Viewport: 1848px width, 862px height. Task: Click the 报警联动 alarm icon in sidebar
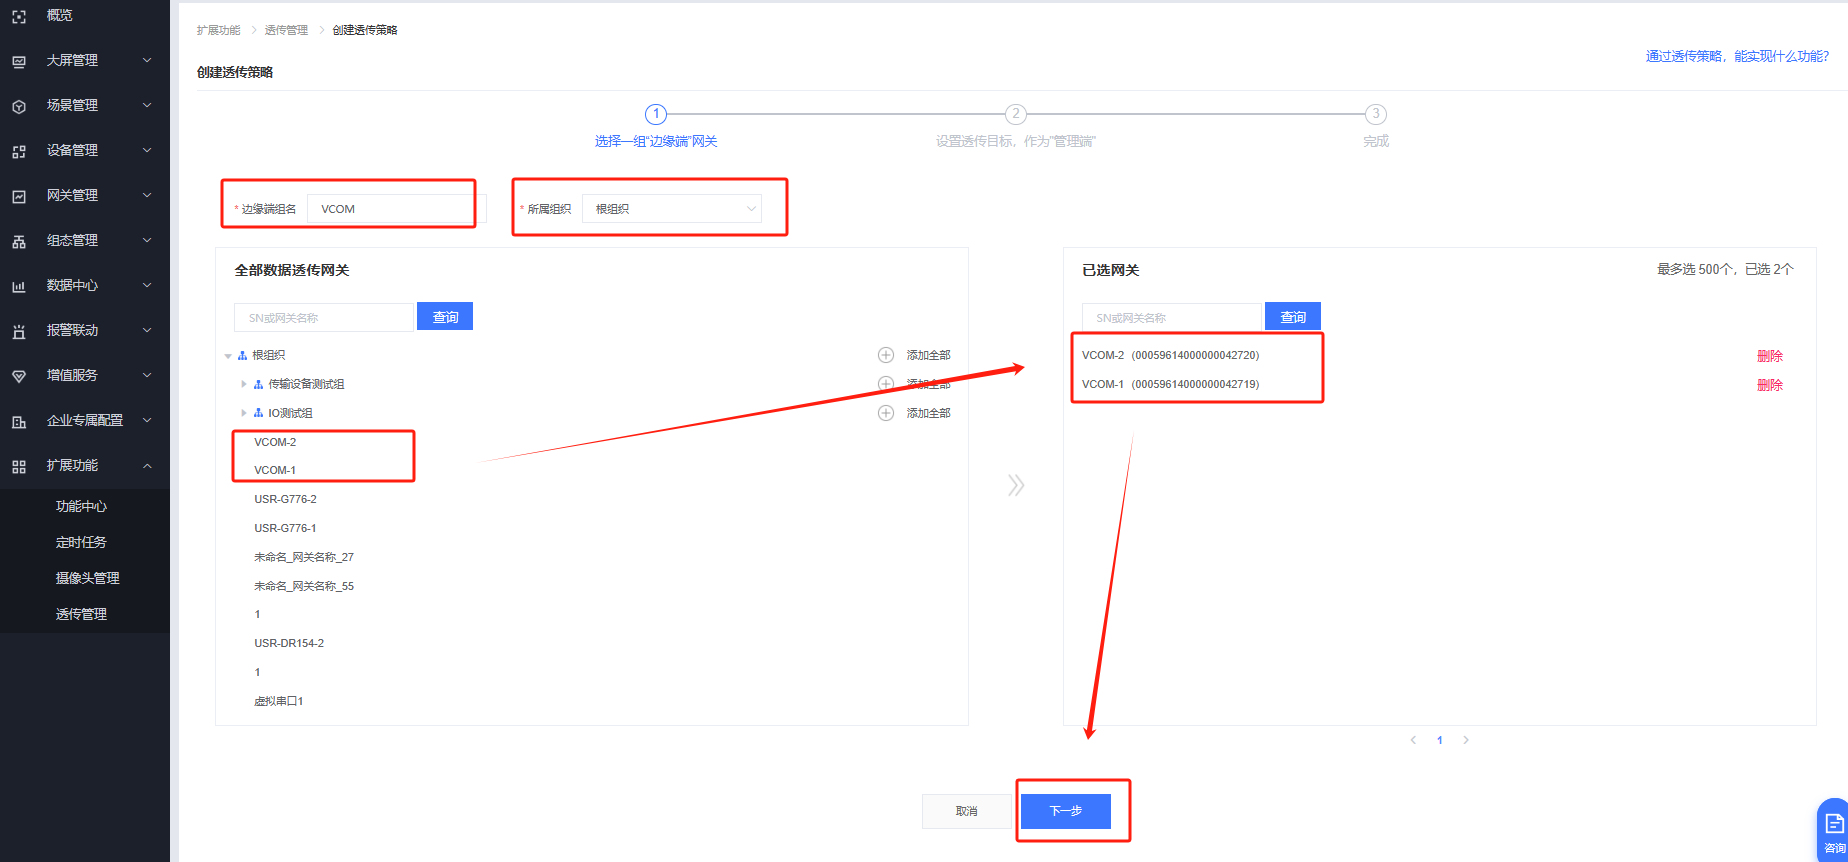[19, 331]
